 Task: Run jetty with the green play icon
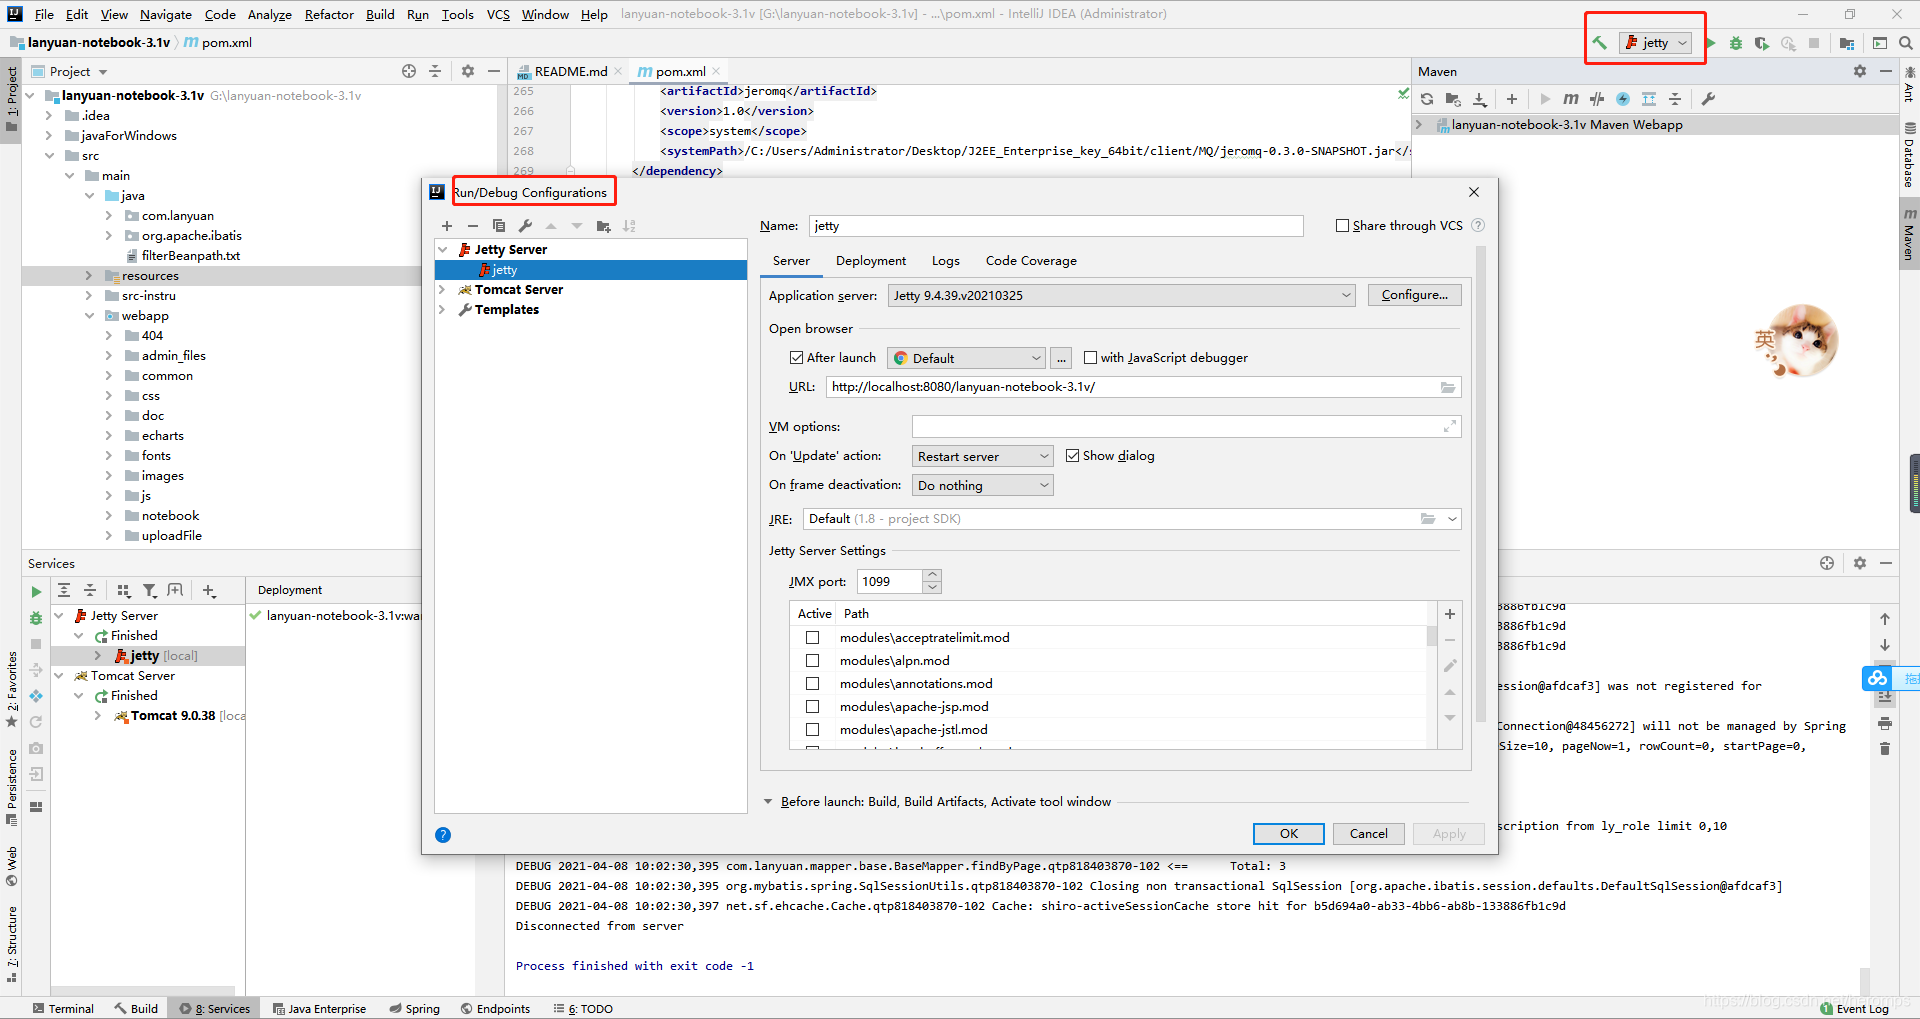click(1711, 43)
